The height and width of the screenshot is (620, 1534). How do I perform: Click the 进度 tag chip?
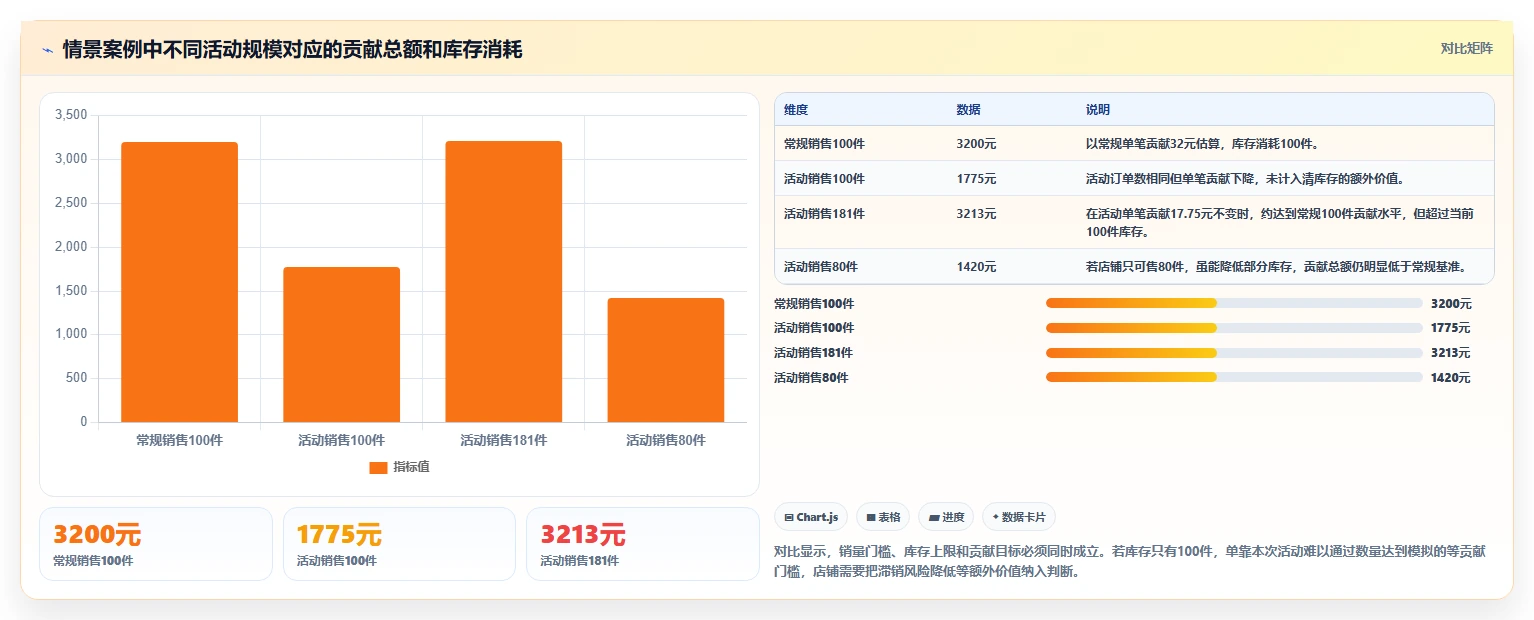[x=946, y=517]
